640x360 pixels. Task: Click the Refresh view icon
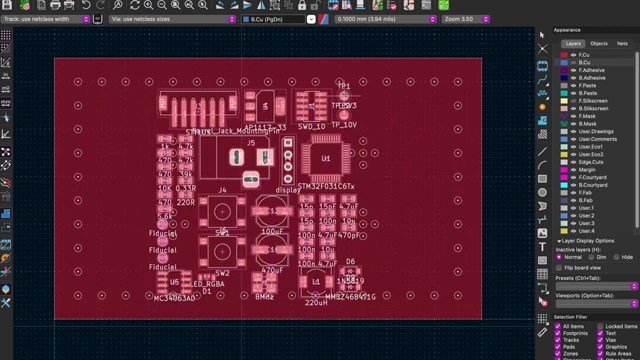(135, 5)
